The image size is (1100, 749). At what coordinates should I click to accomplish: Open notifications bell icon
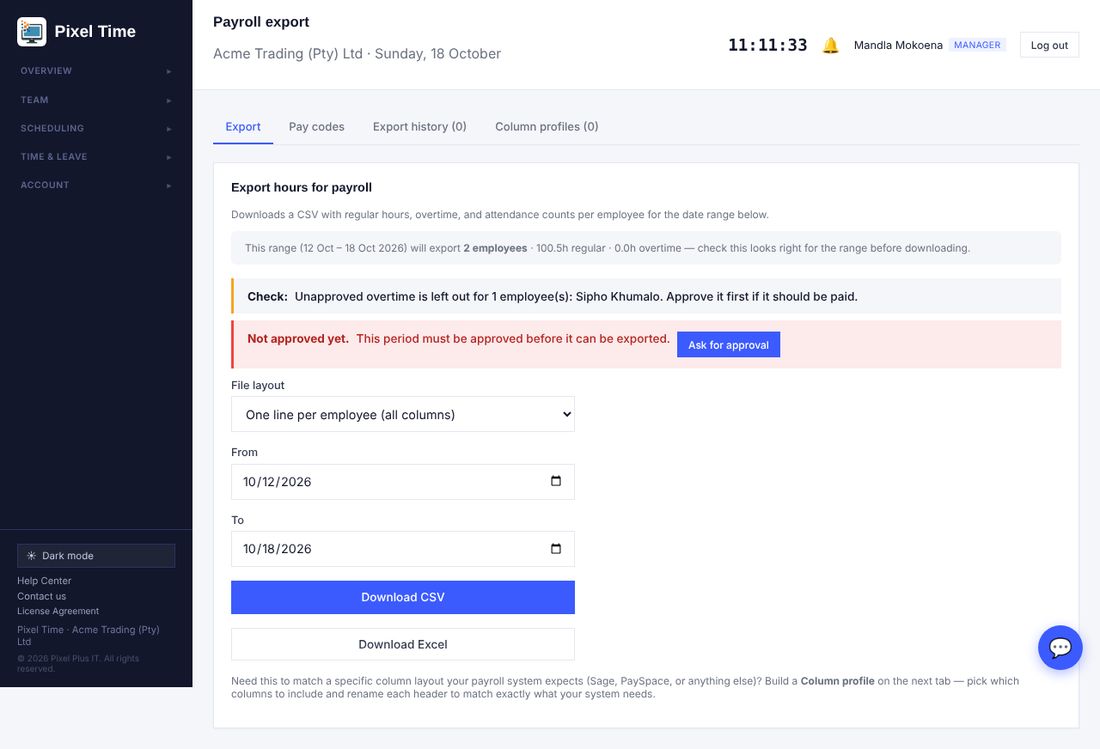[x=831, y=46]
